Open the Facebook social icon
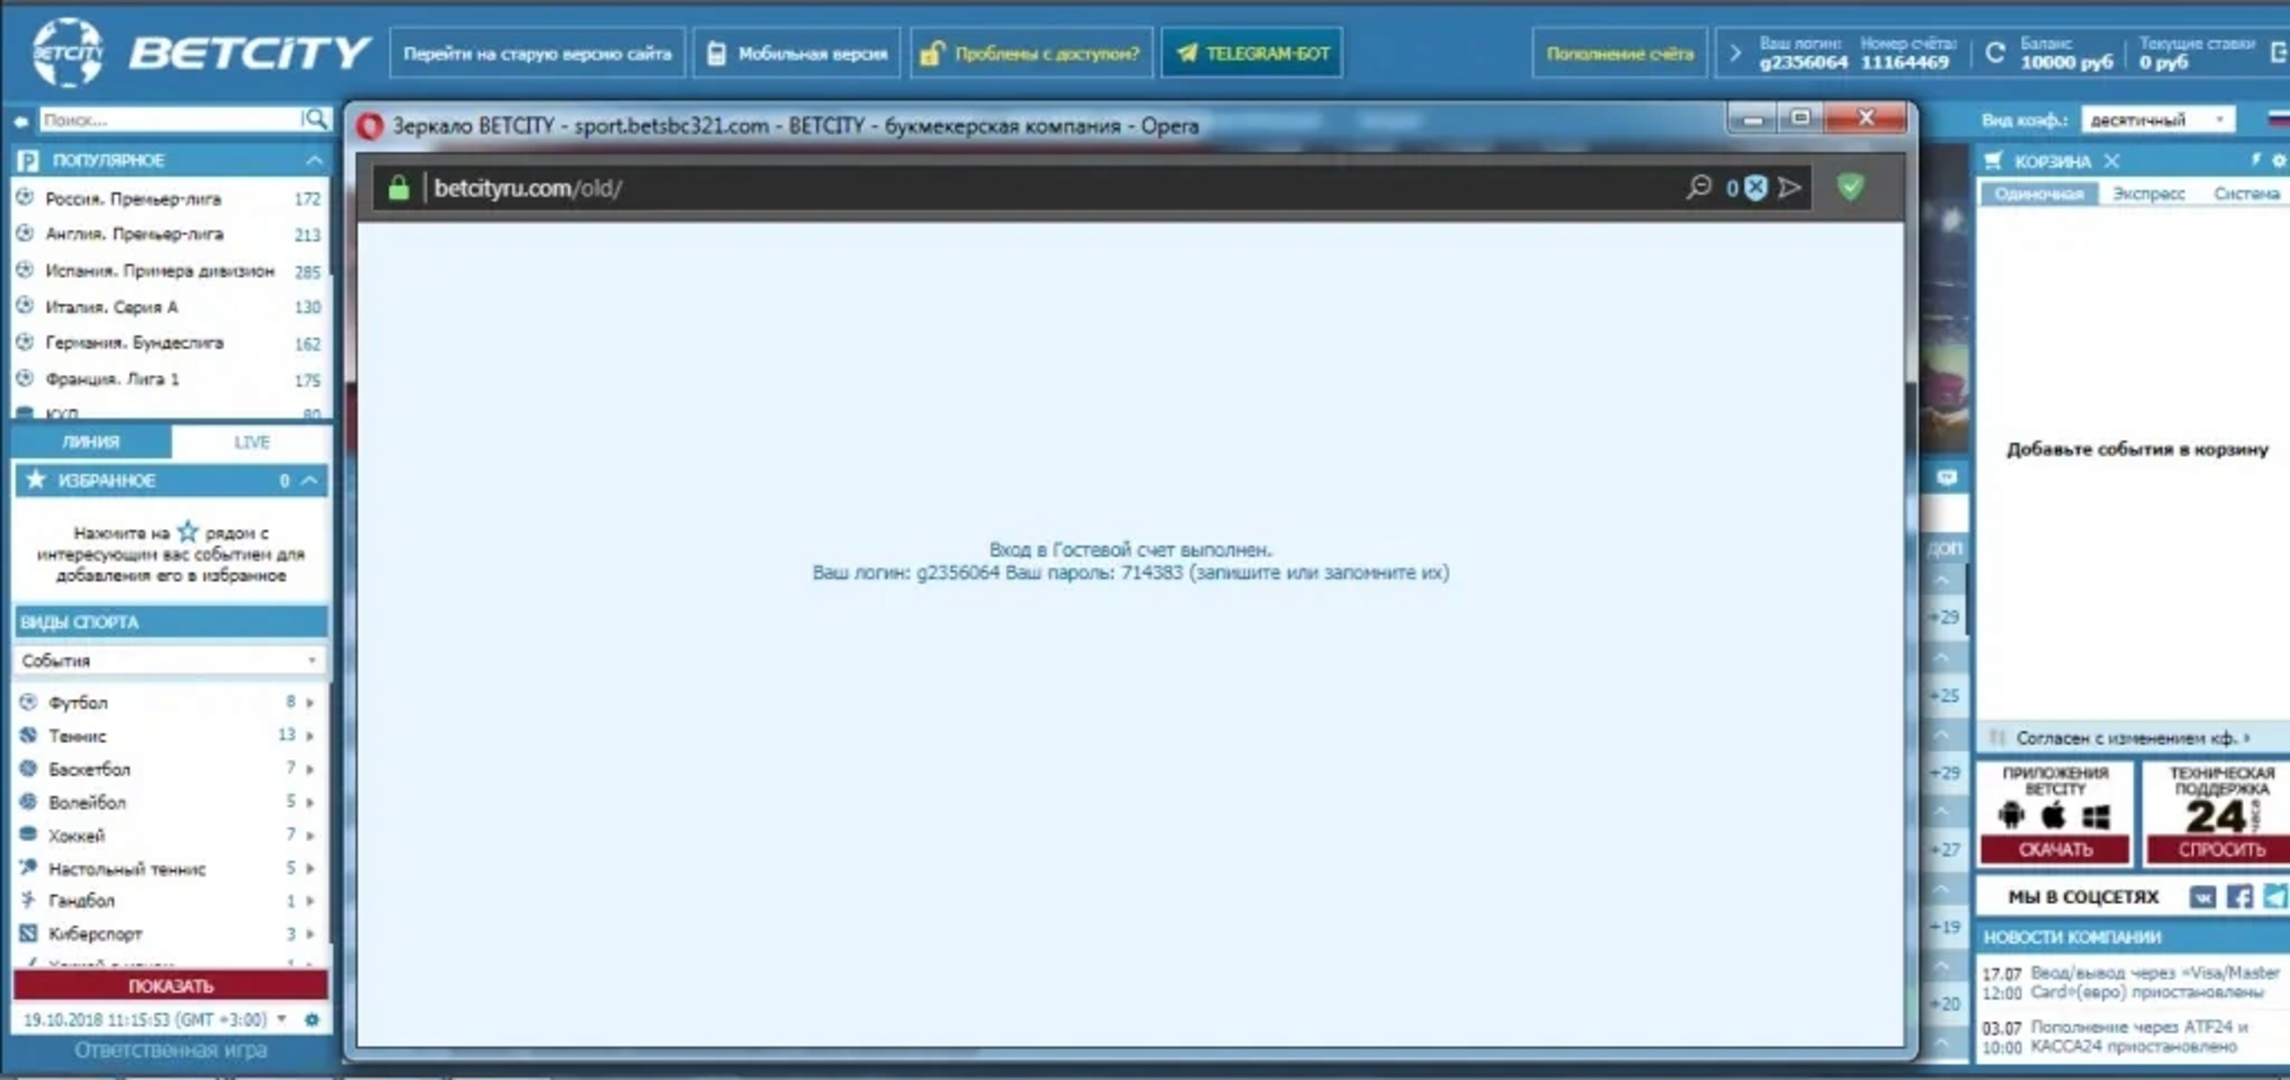The image size is (2290, 1080). click(x=2240, y=897)
